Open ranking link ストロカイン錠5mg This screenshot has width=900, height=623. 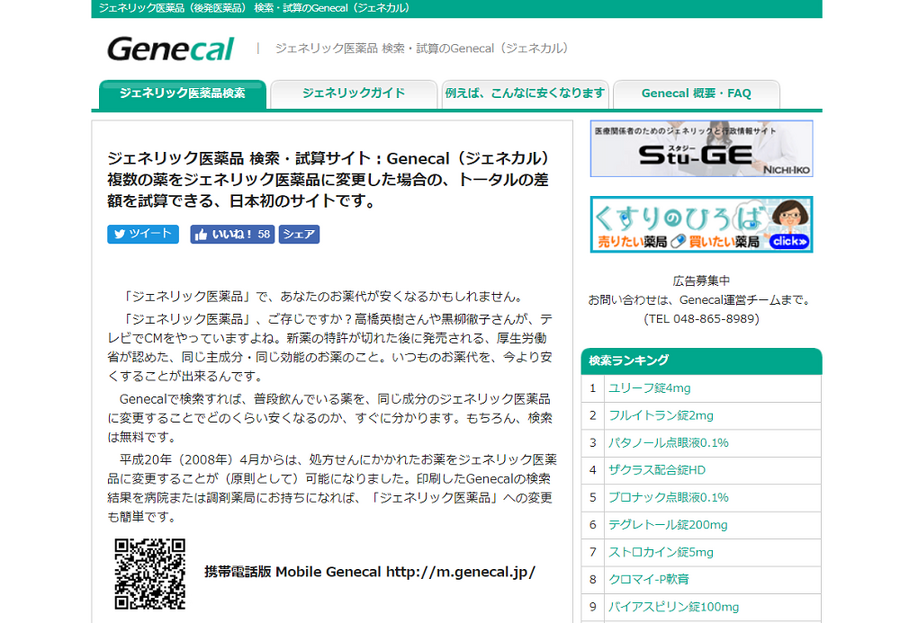[661, 552]
